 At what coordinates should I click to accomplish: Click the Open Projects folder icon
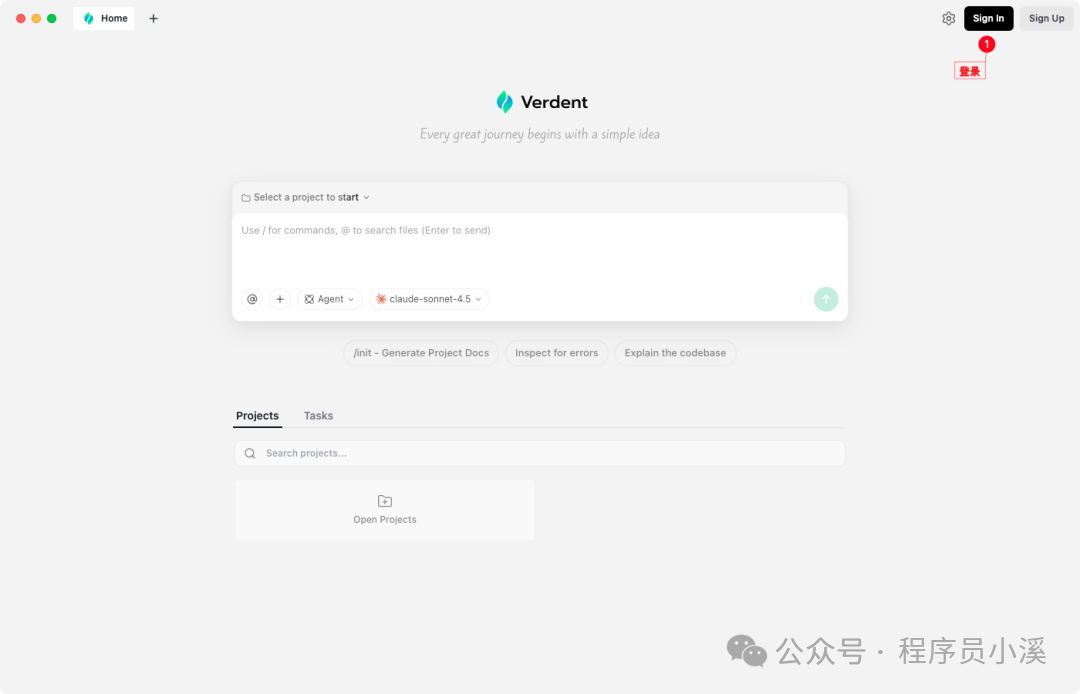[385, 501]
